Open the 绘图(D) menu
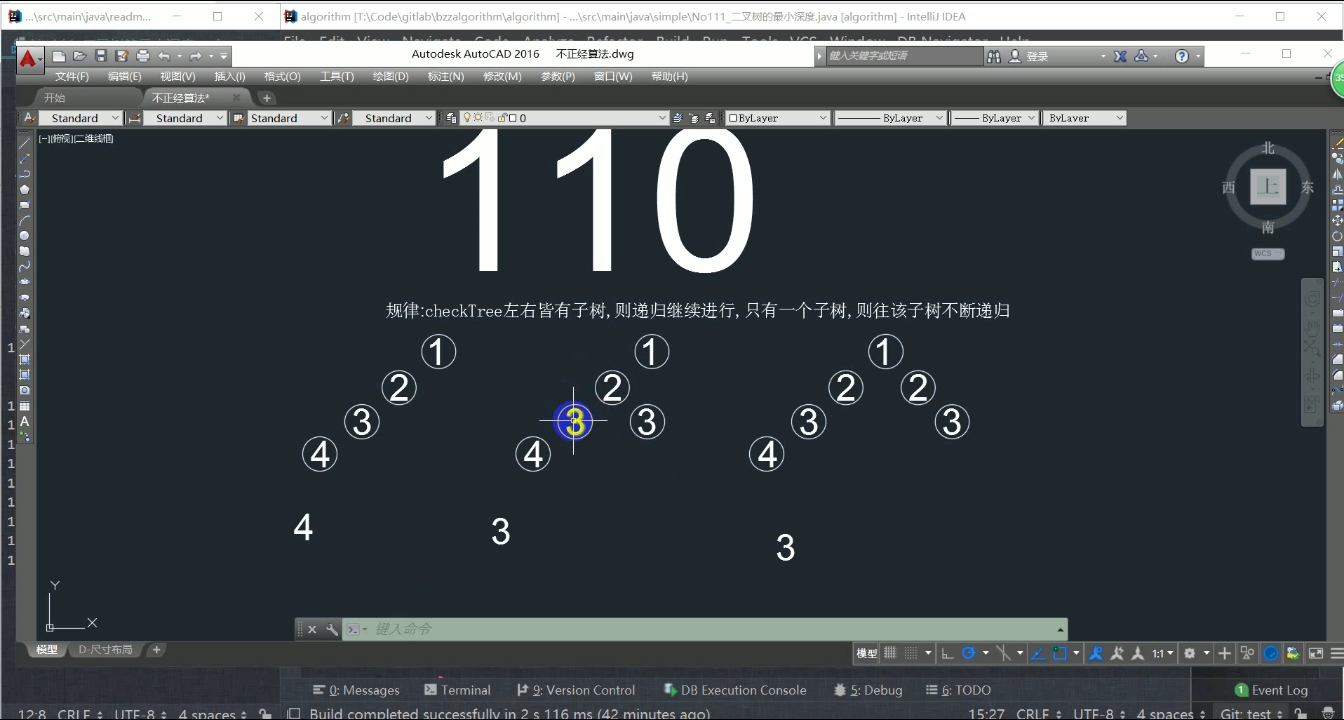The height and width of the screenshot is (720, 1344). pyautogui.click(x=391, y=77)
